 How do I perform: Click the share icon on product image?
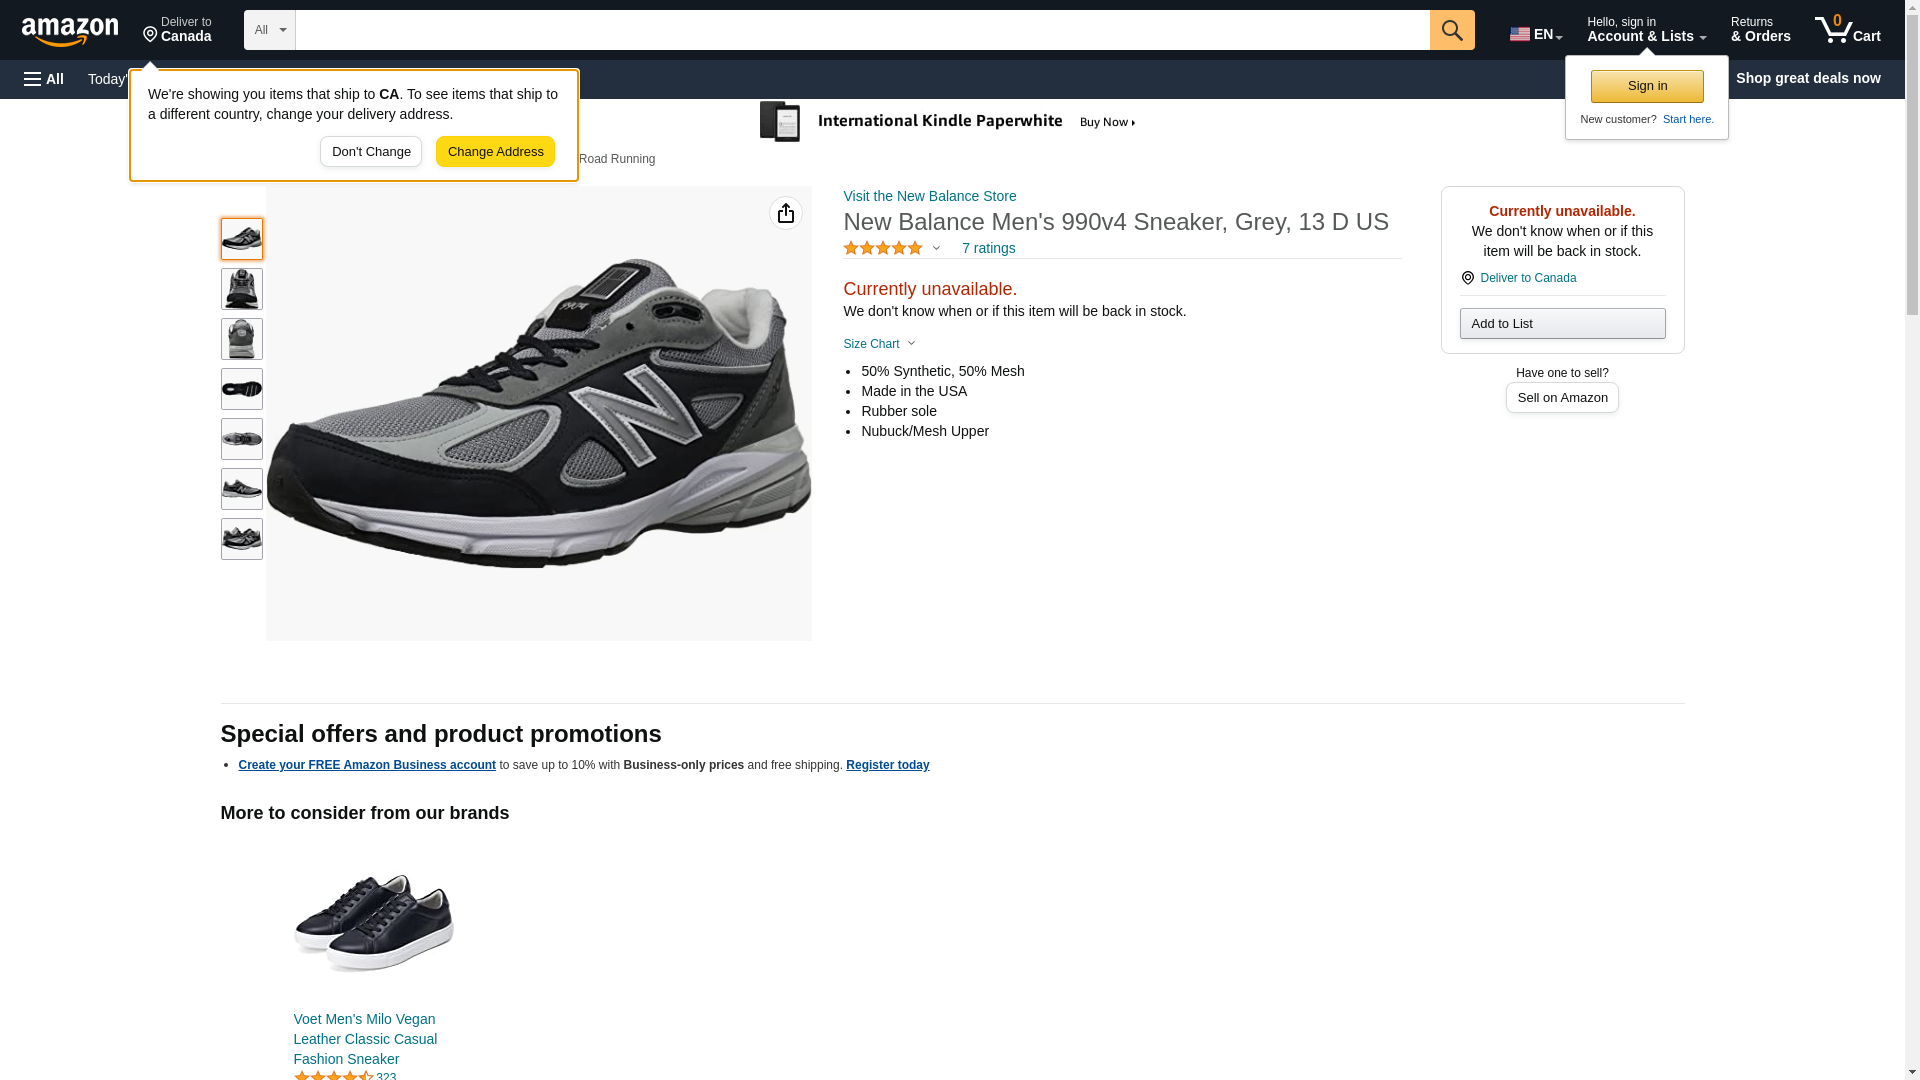pyautogui.click(x=786, y=213)
